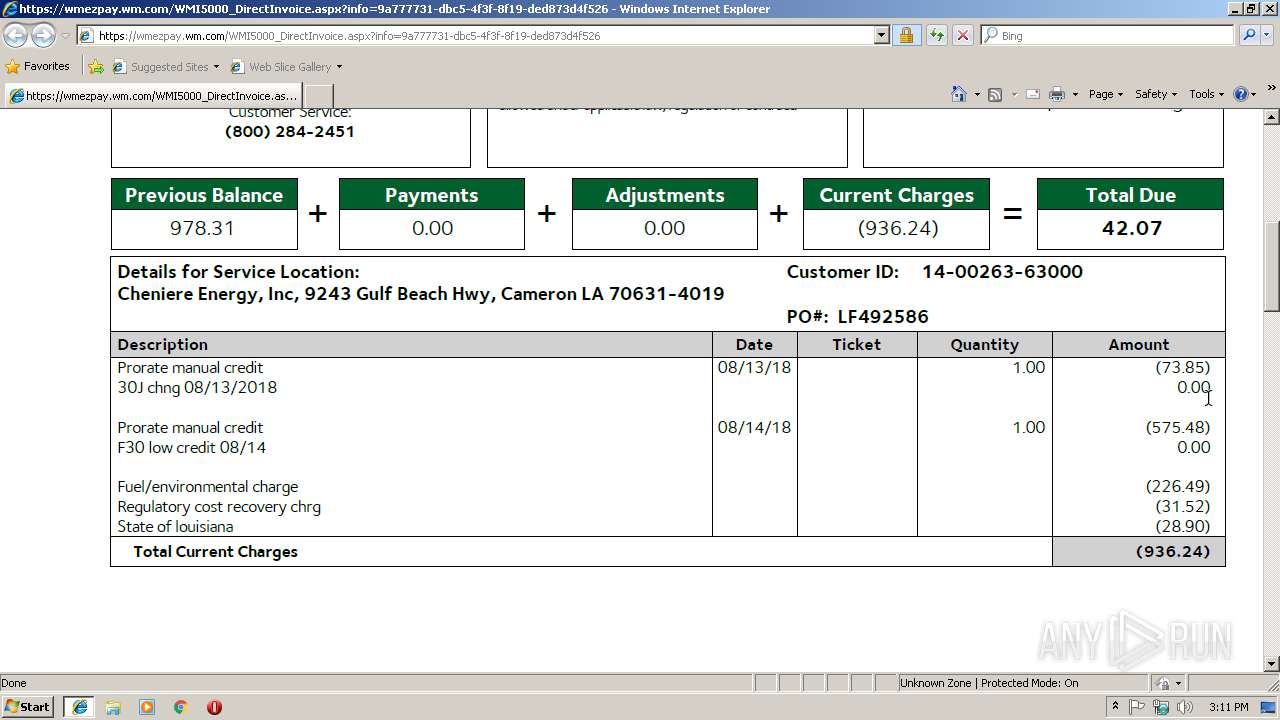This screenshot has height=720, width=1280.
Task: Click the network tray icon
Action: point(1161,707)
